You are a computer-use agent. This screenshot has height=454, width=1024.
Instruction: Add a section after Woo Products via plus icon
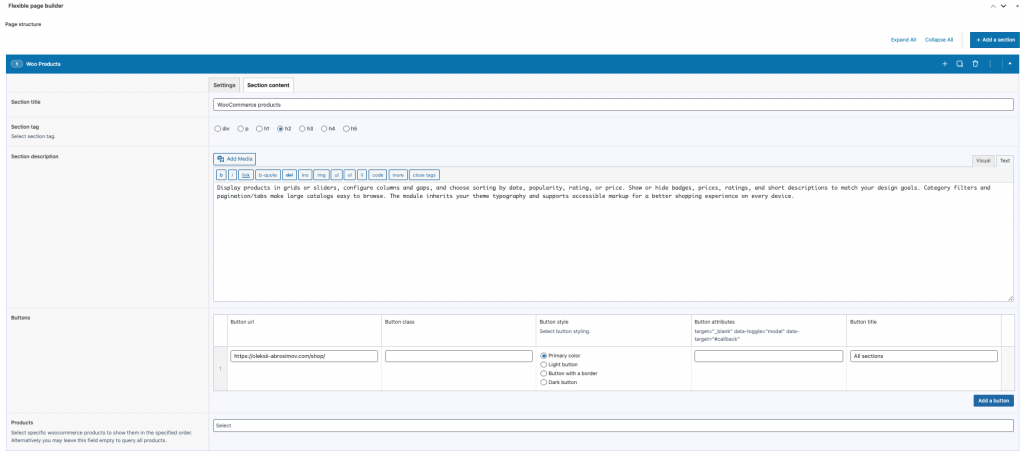coord(944,64)
